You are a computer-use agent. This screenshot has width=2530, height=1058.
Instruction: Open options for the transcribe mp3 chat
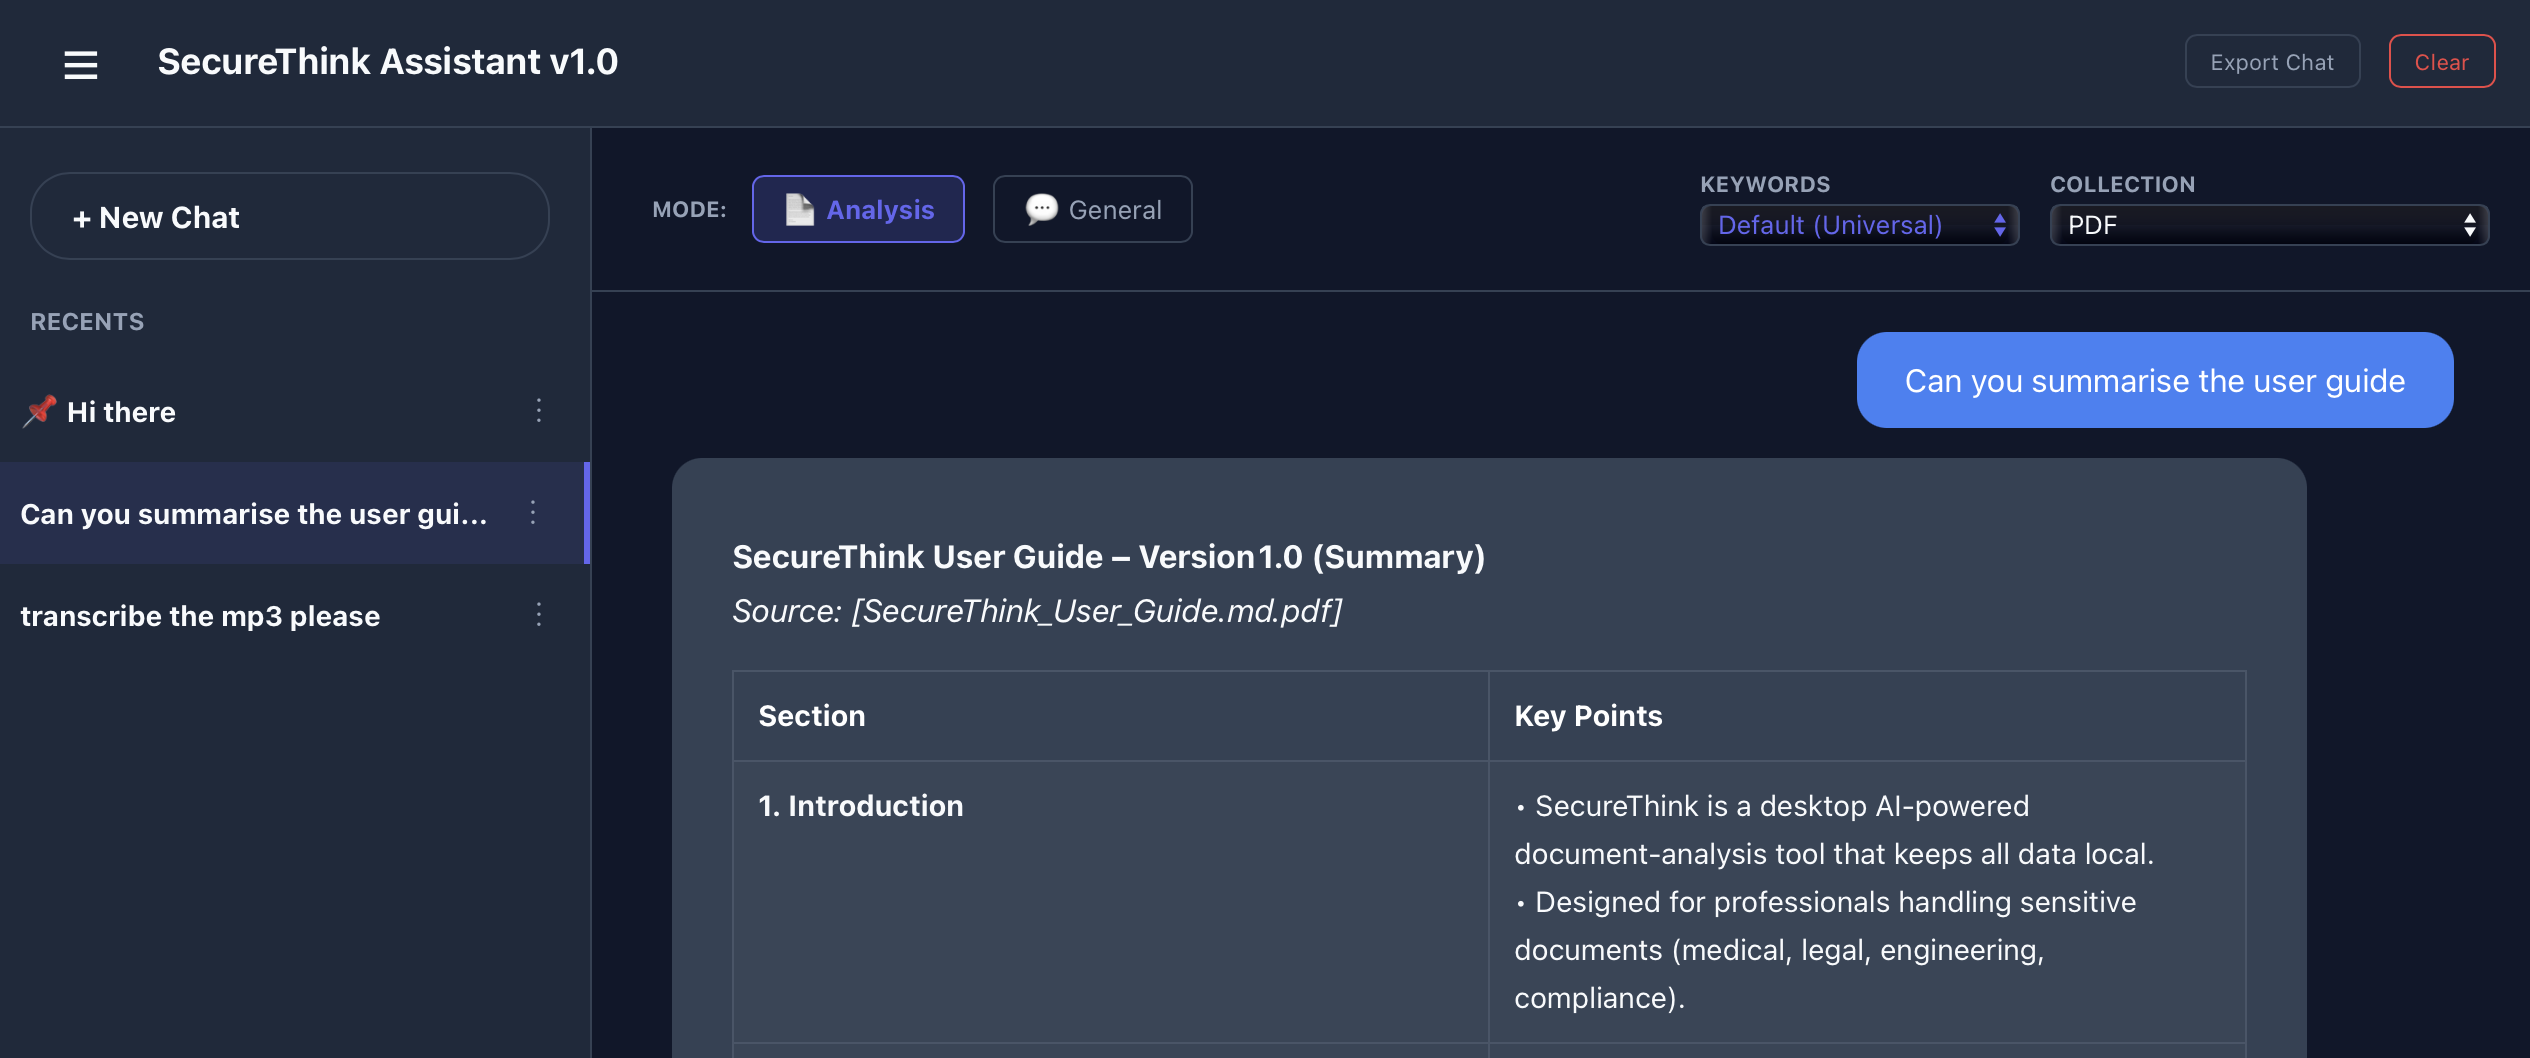[539, 615]
